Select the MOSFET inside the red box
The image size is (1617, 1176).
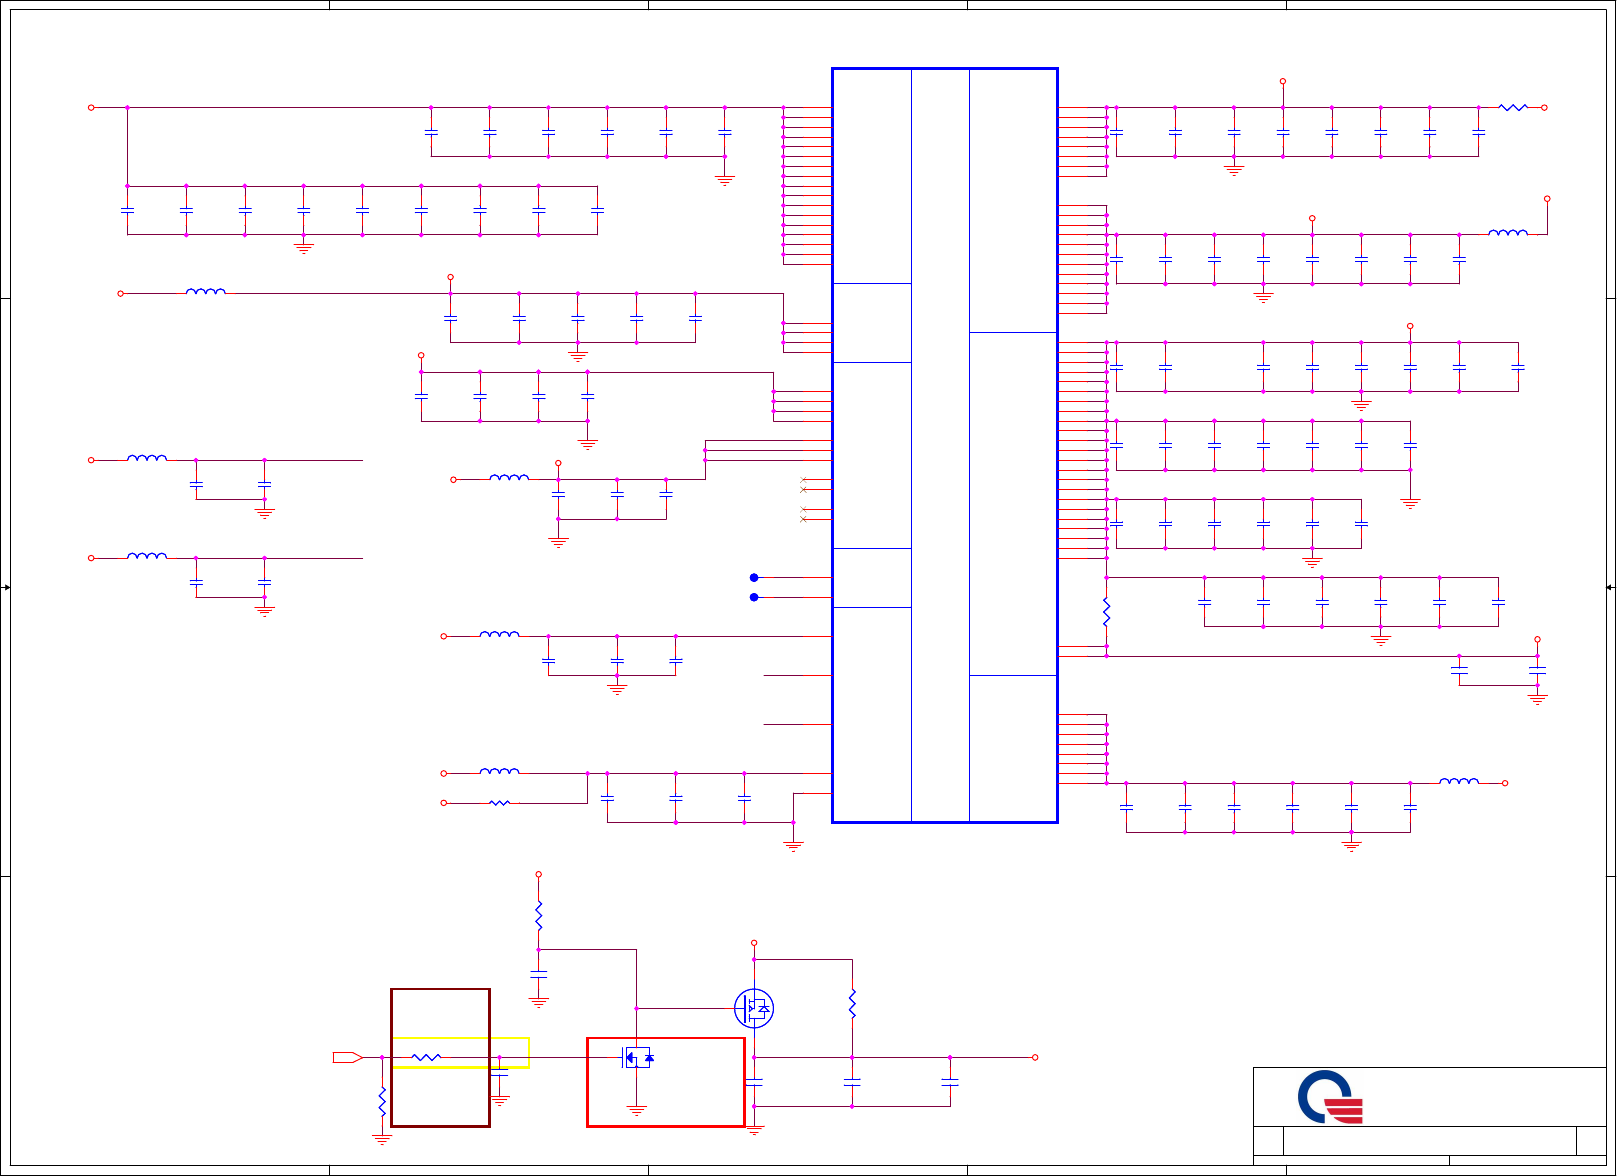pyautogui.click(x=637, y=1057)
